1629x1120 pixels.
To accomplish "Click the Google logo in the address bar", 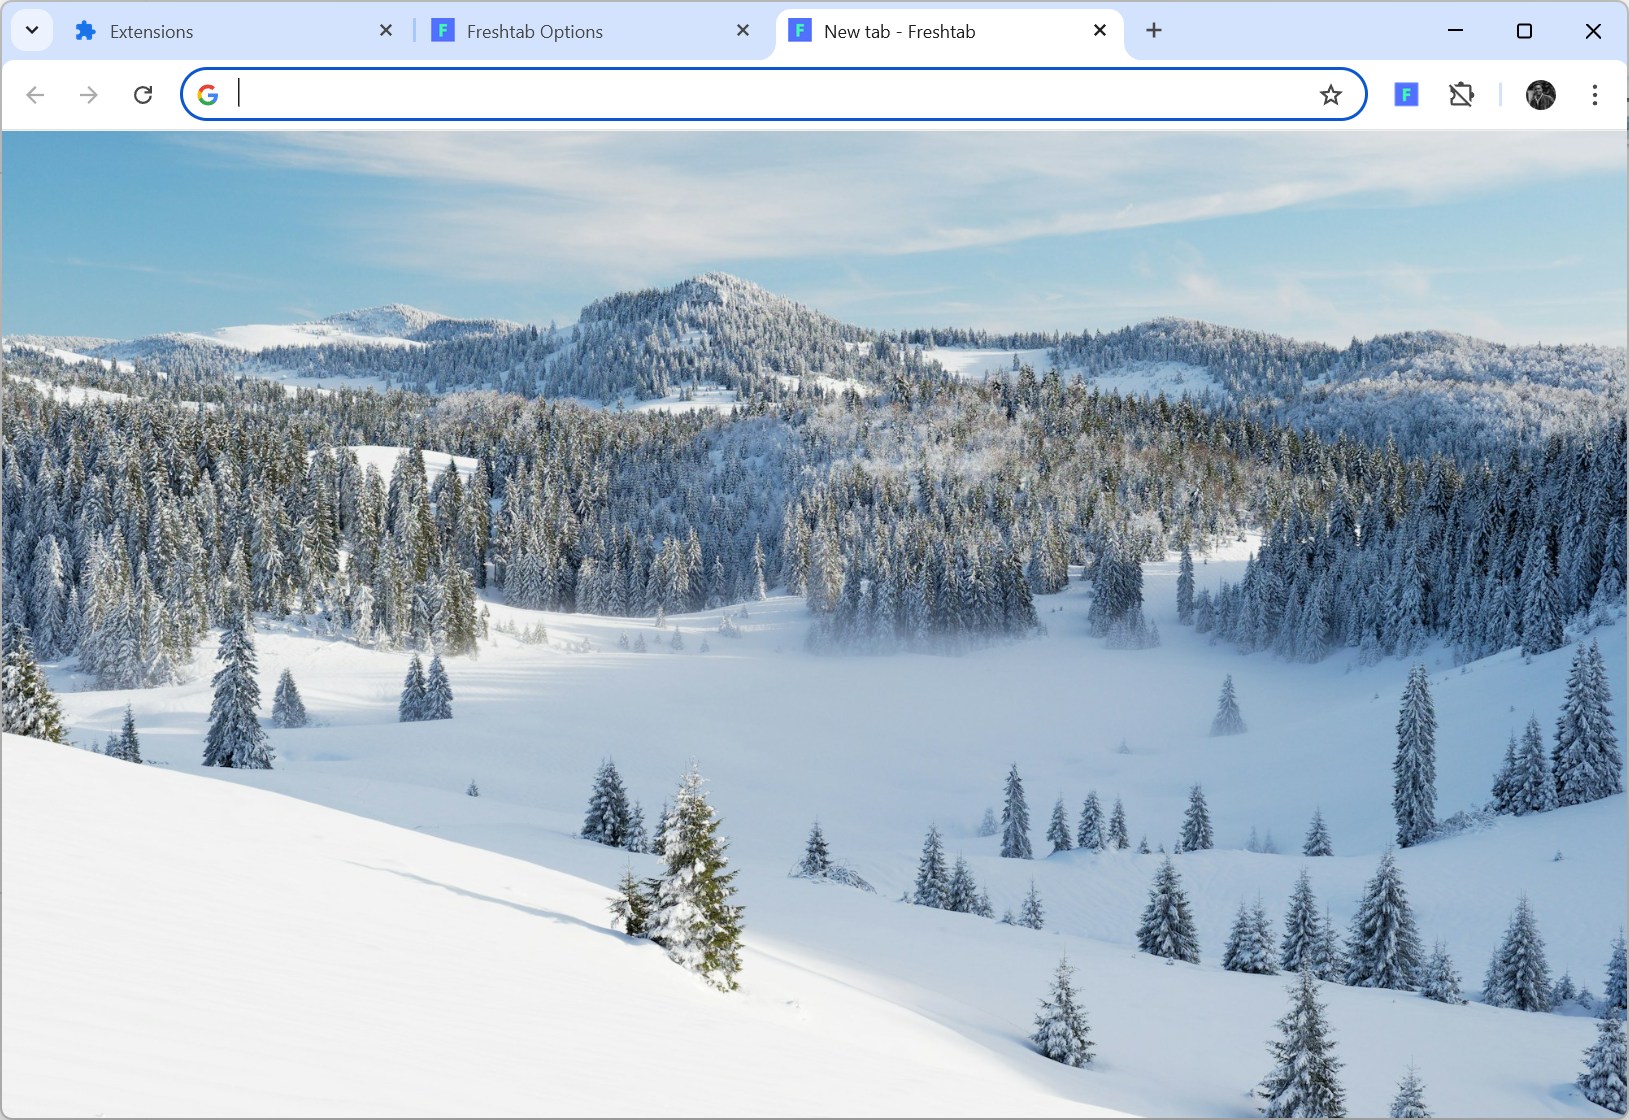I will [x=208, y=94].
